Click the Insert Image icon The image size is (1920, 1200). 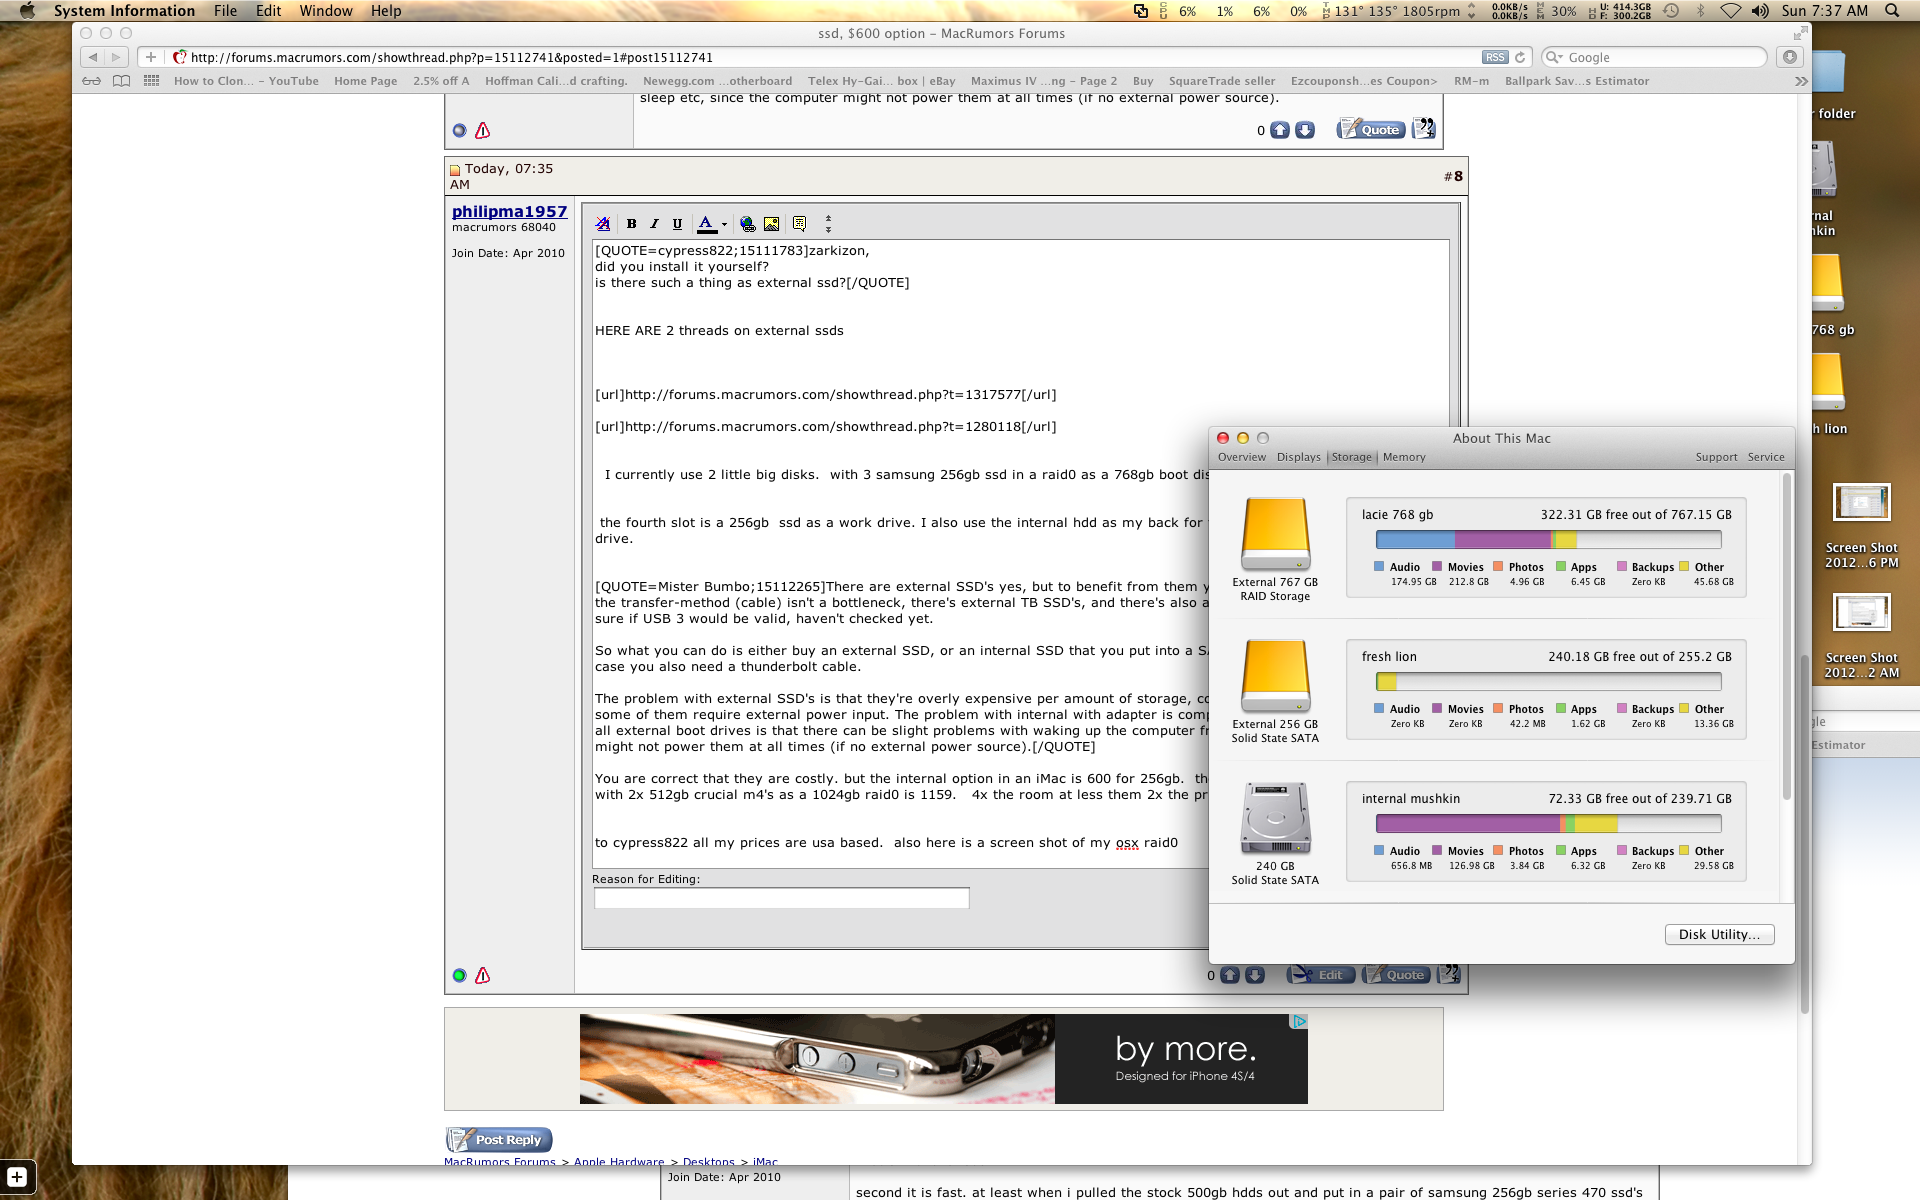coord(771,224)
